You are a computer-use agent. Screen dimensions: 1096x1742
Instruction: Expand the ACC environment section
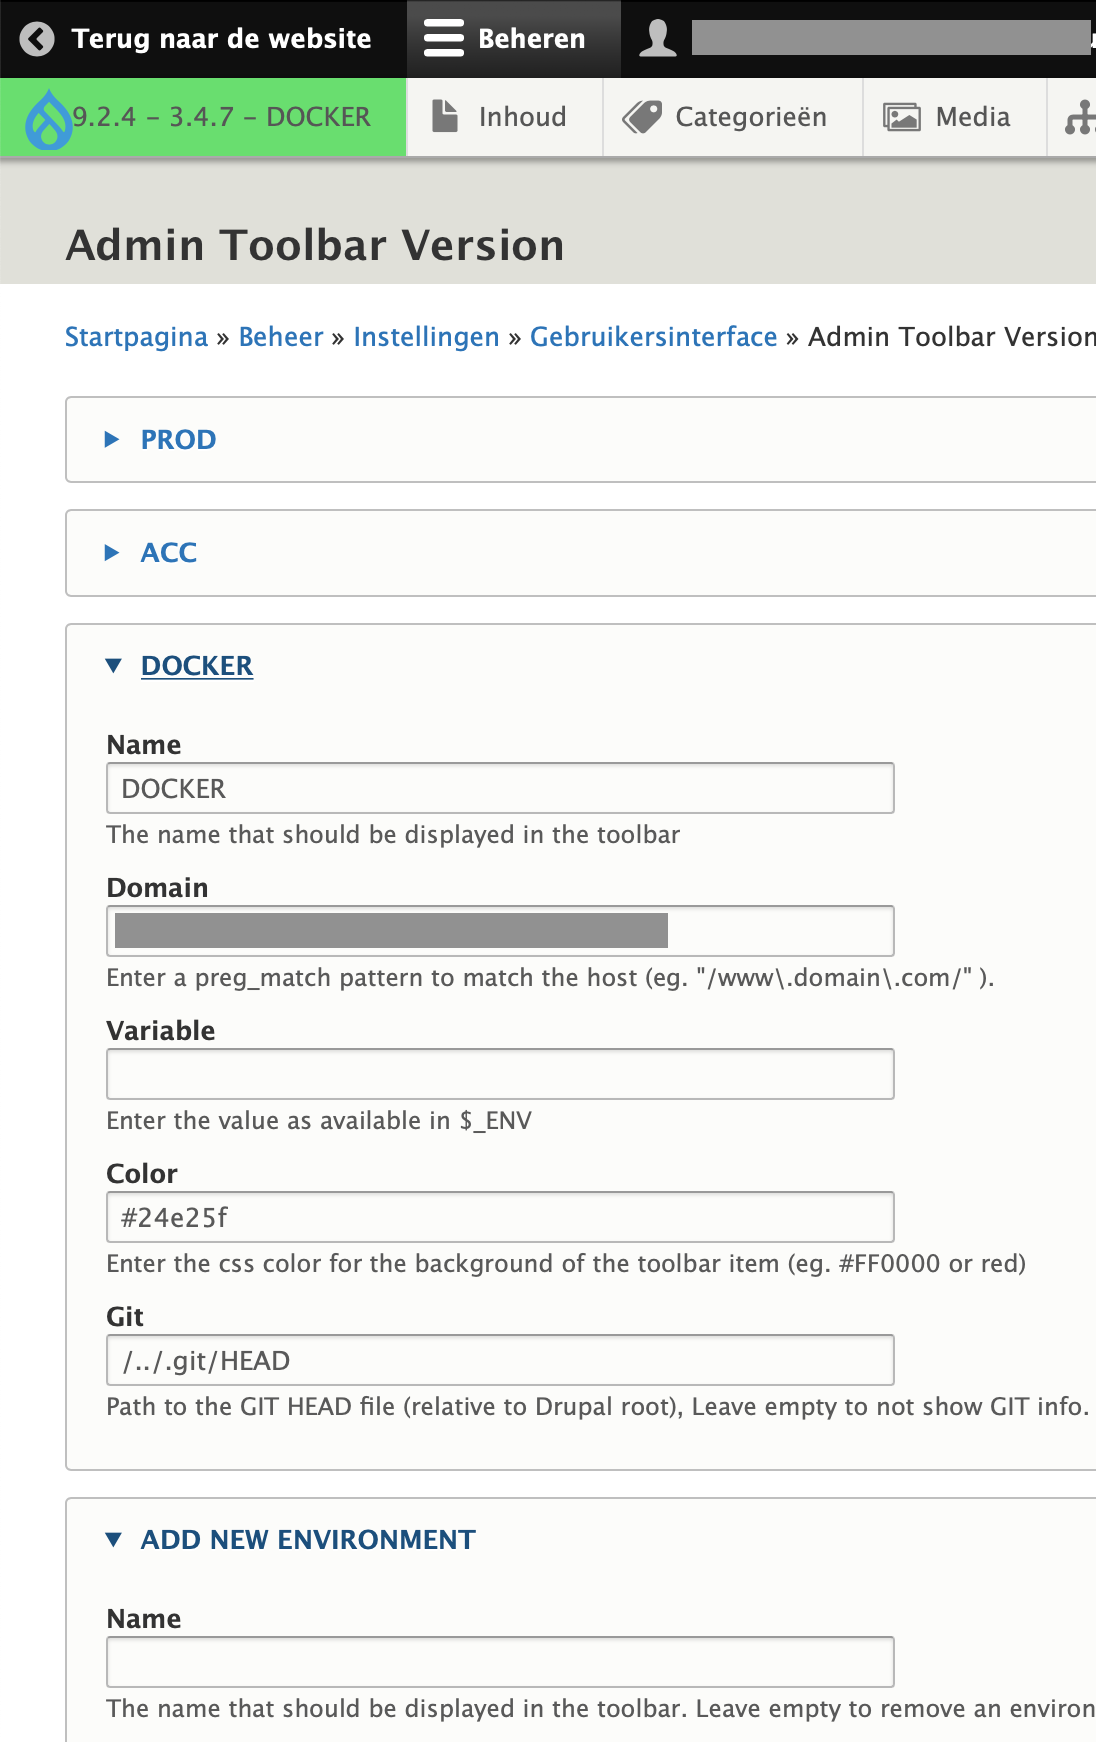(168, 553)
